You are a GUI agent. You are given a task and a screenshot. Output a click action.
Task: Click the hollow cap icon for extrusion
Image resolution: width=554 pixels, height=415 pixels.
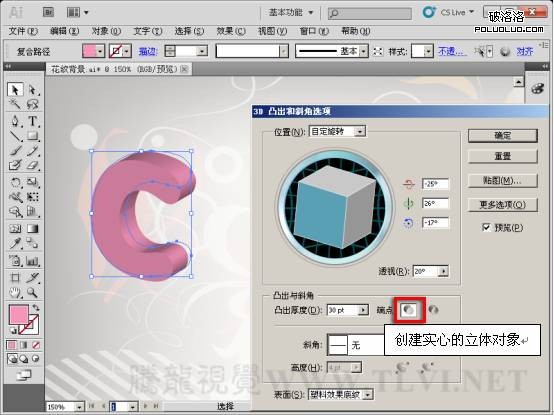point(433,310)
